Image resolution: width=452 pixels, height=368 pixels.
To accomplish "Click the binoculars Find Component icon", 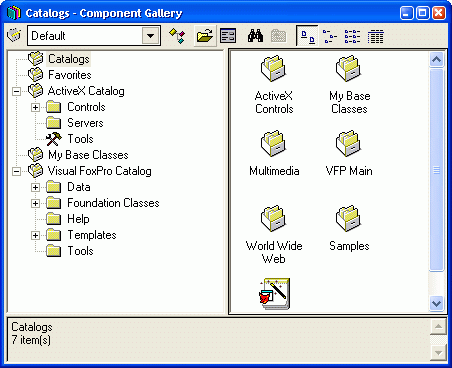I will [255, 35].
